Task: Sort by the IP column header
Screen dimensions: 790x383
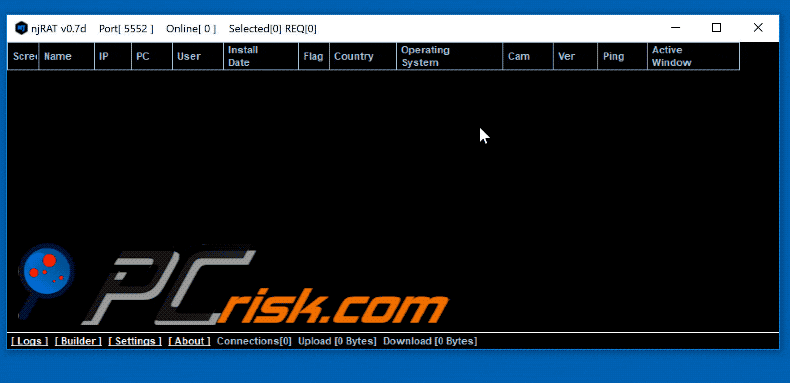Action: coord(113,56)
